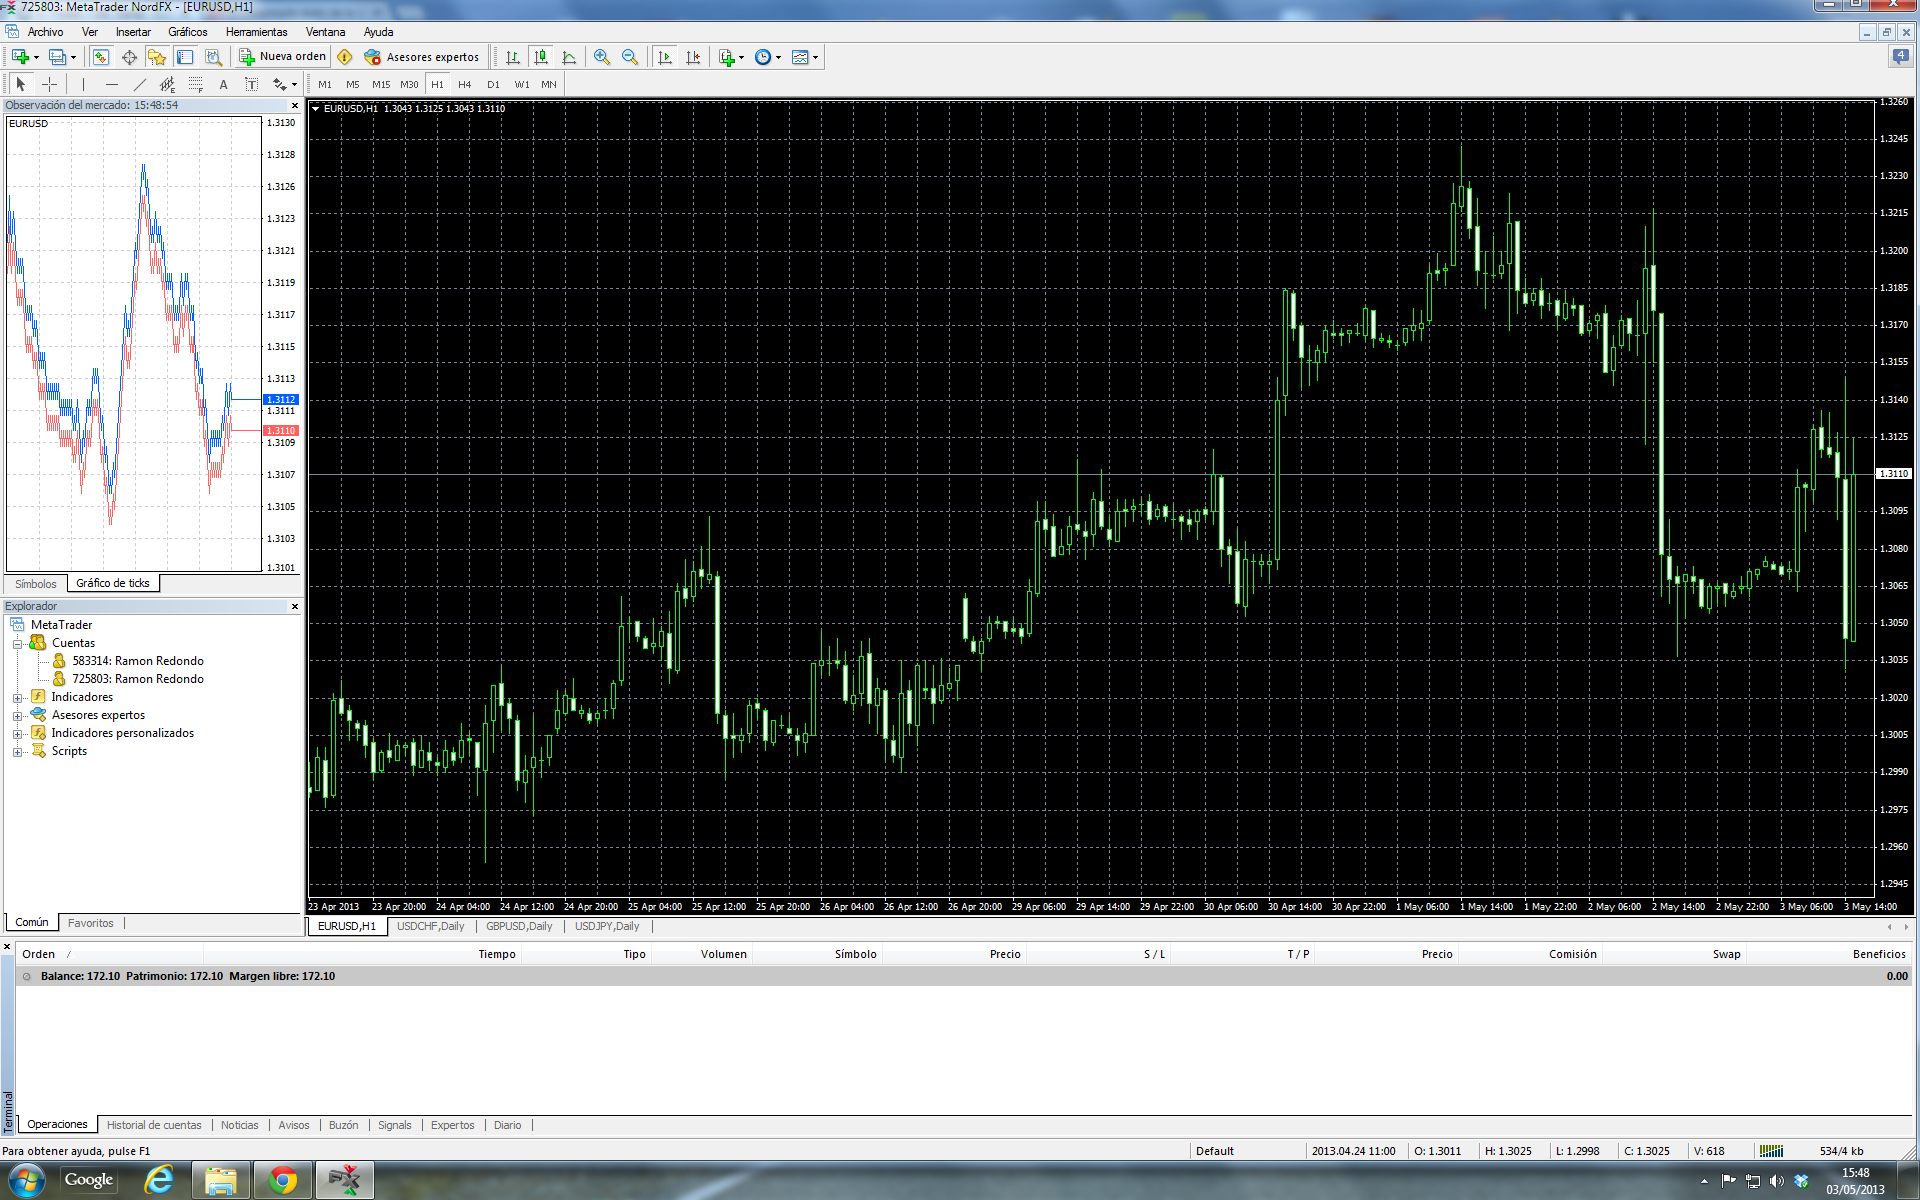Click the Nueva orden button
Viewport: 1920px width, 1200px height.
coord(283,57)
